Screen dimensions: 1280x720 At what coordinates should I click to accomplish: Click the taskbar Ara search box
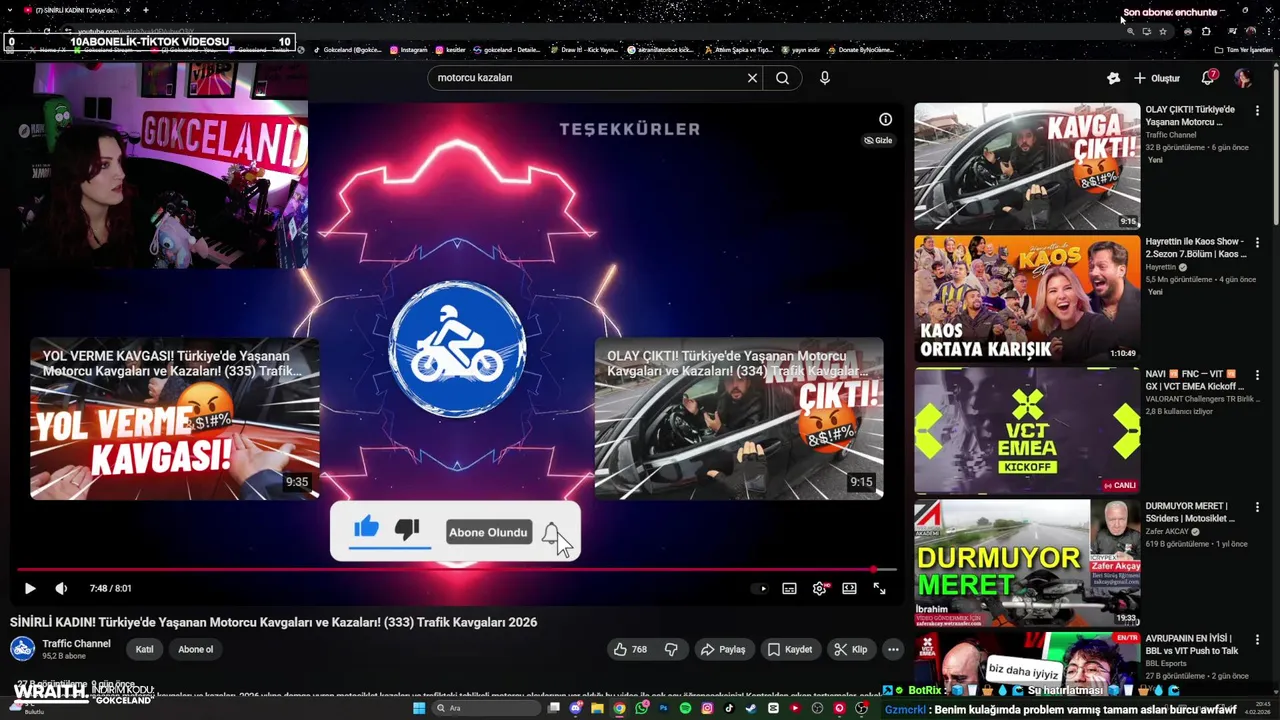(x=486, y=708)
